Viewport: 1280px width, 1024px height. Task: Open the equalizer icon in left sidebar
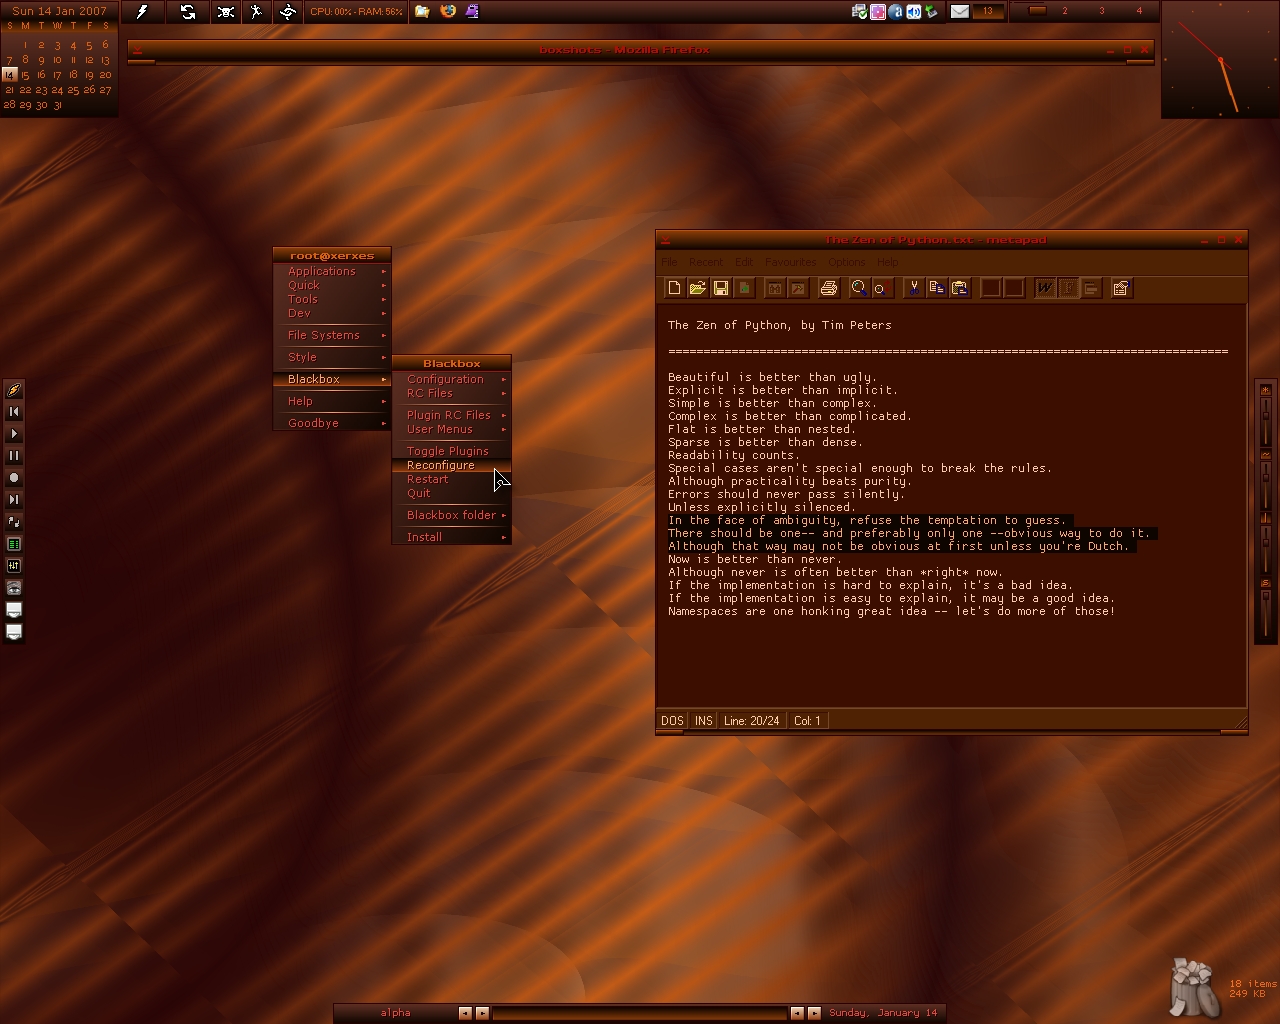14,566
